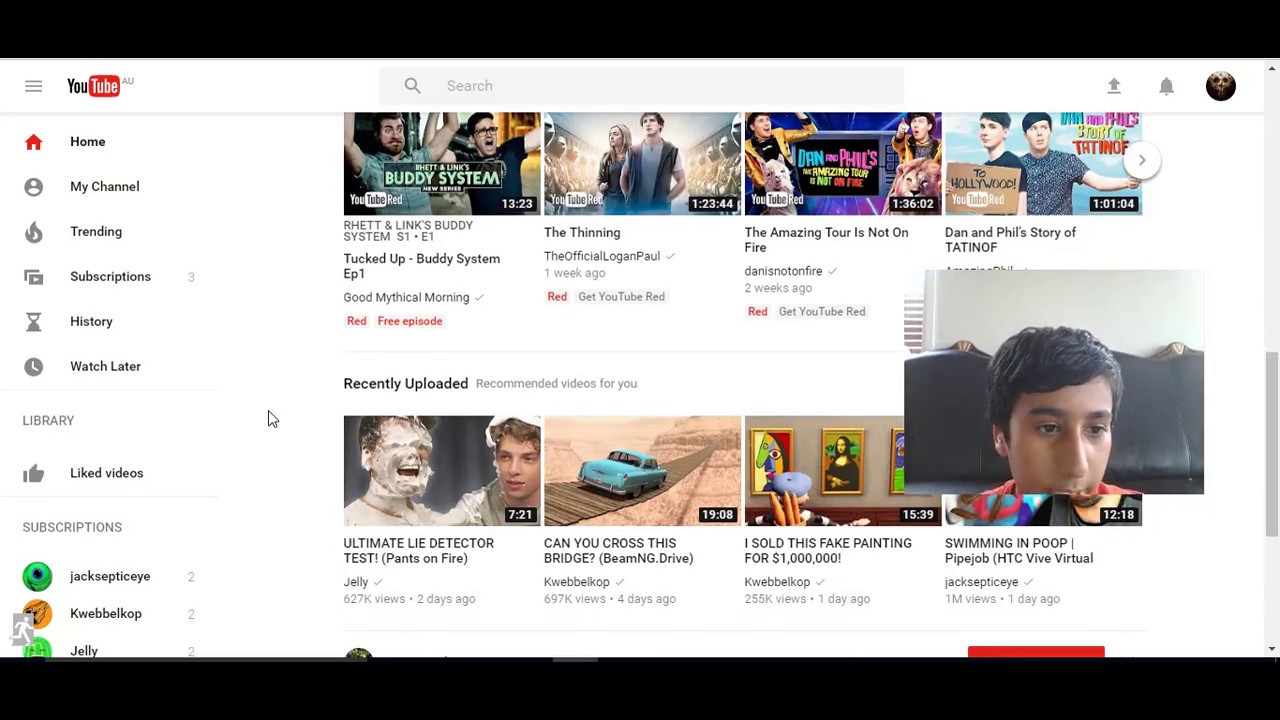Open Story of TATINOF thumbnail

(x=1043, y=163)
